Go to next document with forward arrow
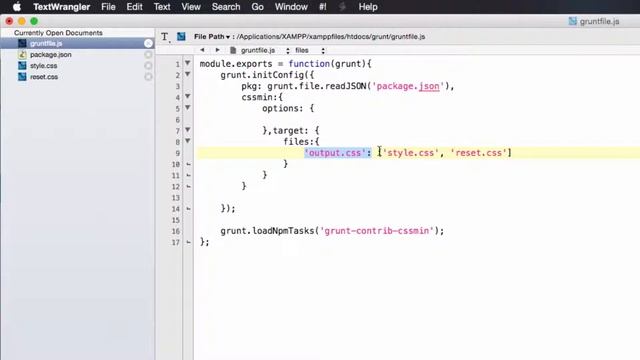Image resolution: width=640 pixels, height=360 pixels. (x=218, y=50)
